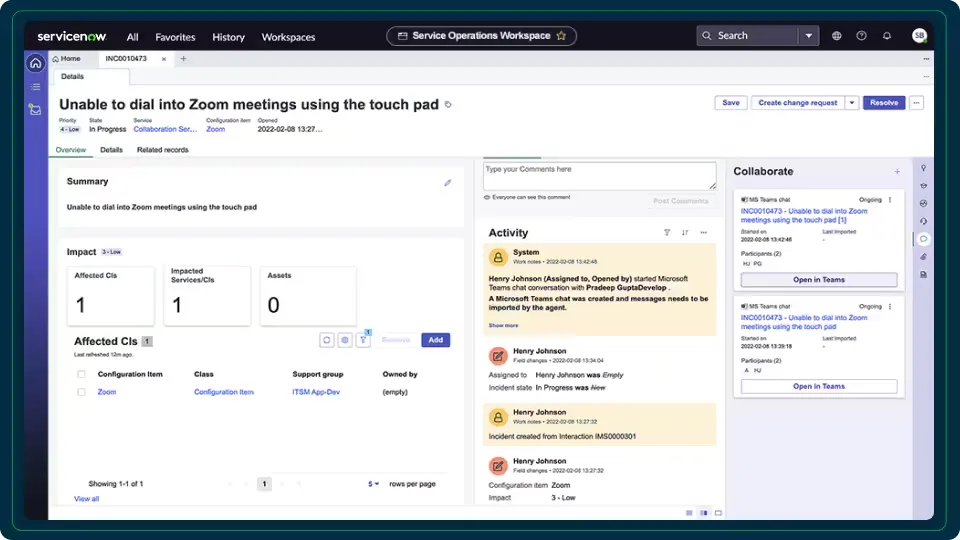Click the Add button for Affected CIs
Viewport: 960px width, 540px height.
point(435,340)
